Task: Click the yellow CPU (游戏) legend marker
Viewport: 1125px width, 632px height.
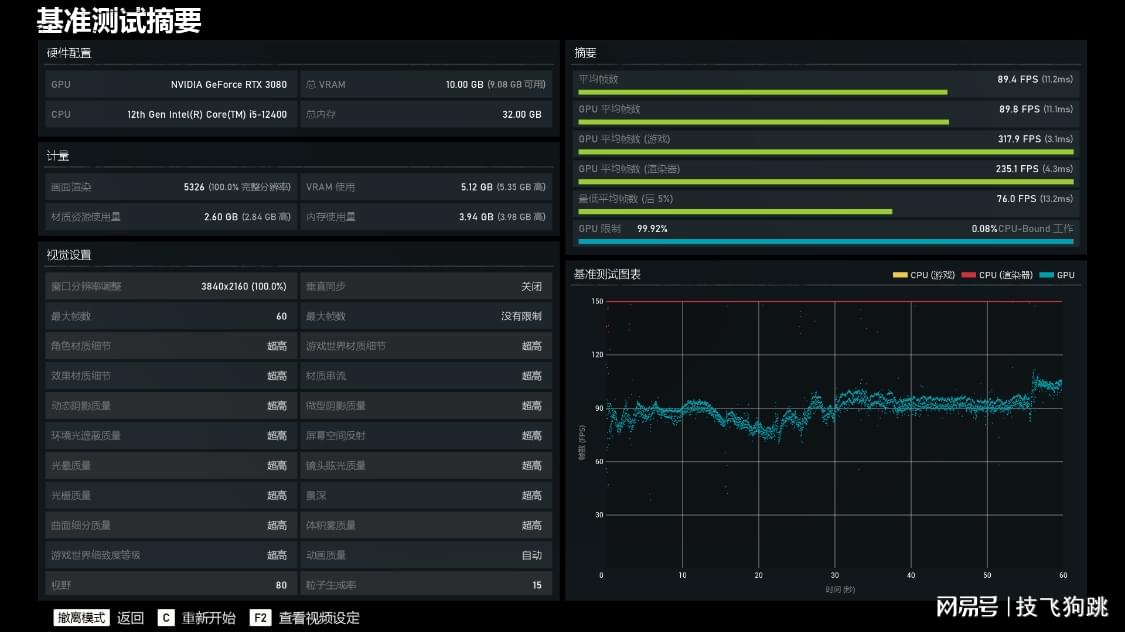Action: tap(899, 275)
